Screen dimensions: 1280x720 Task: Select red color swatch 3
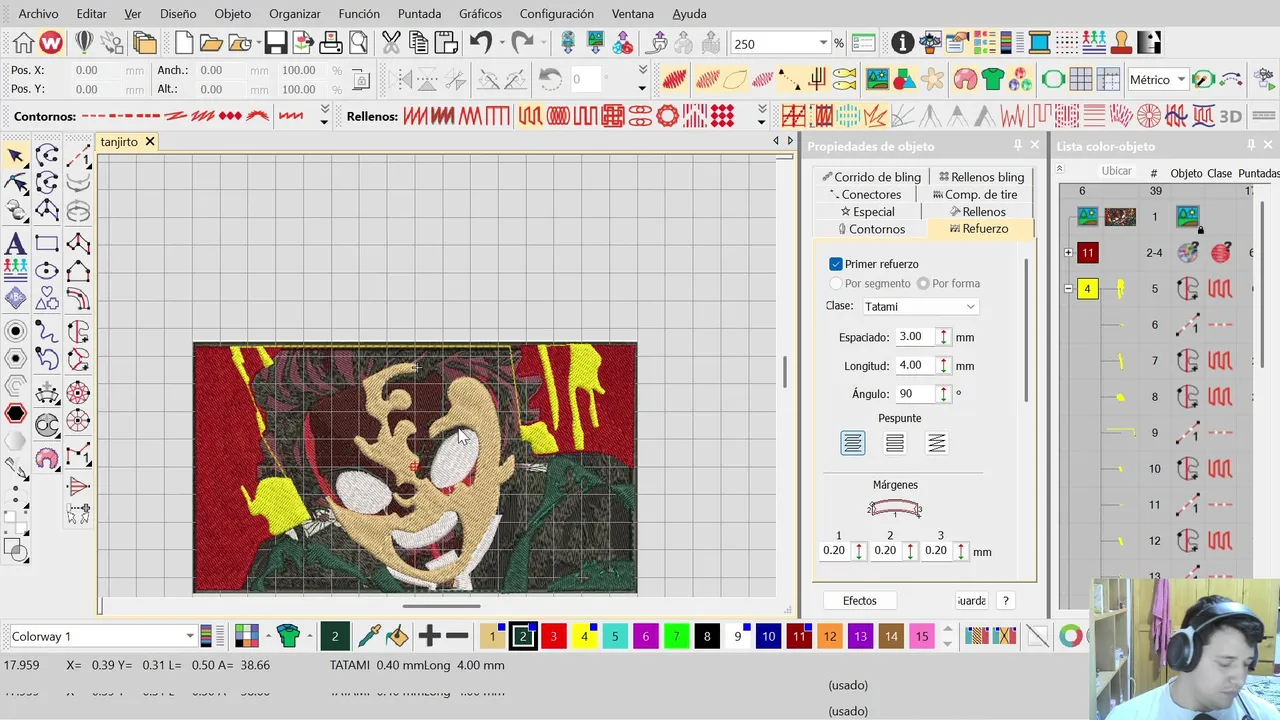coord(554,636)
